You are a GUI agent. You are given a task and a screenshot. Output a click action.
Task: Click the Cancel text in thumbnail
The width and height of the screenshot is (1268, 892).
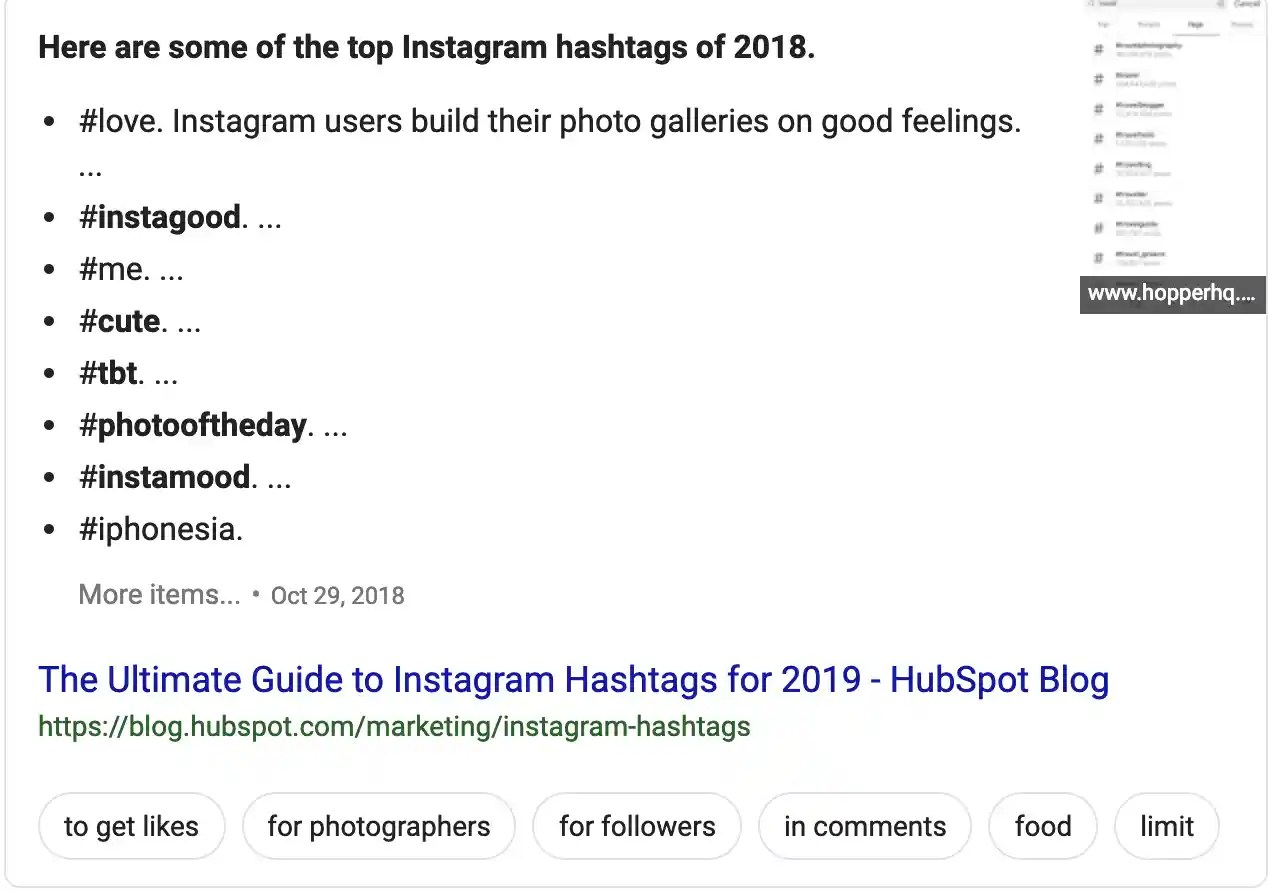(1246, 4)
